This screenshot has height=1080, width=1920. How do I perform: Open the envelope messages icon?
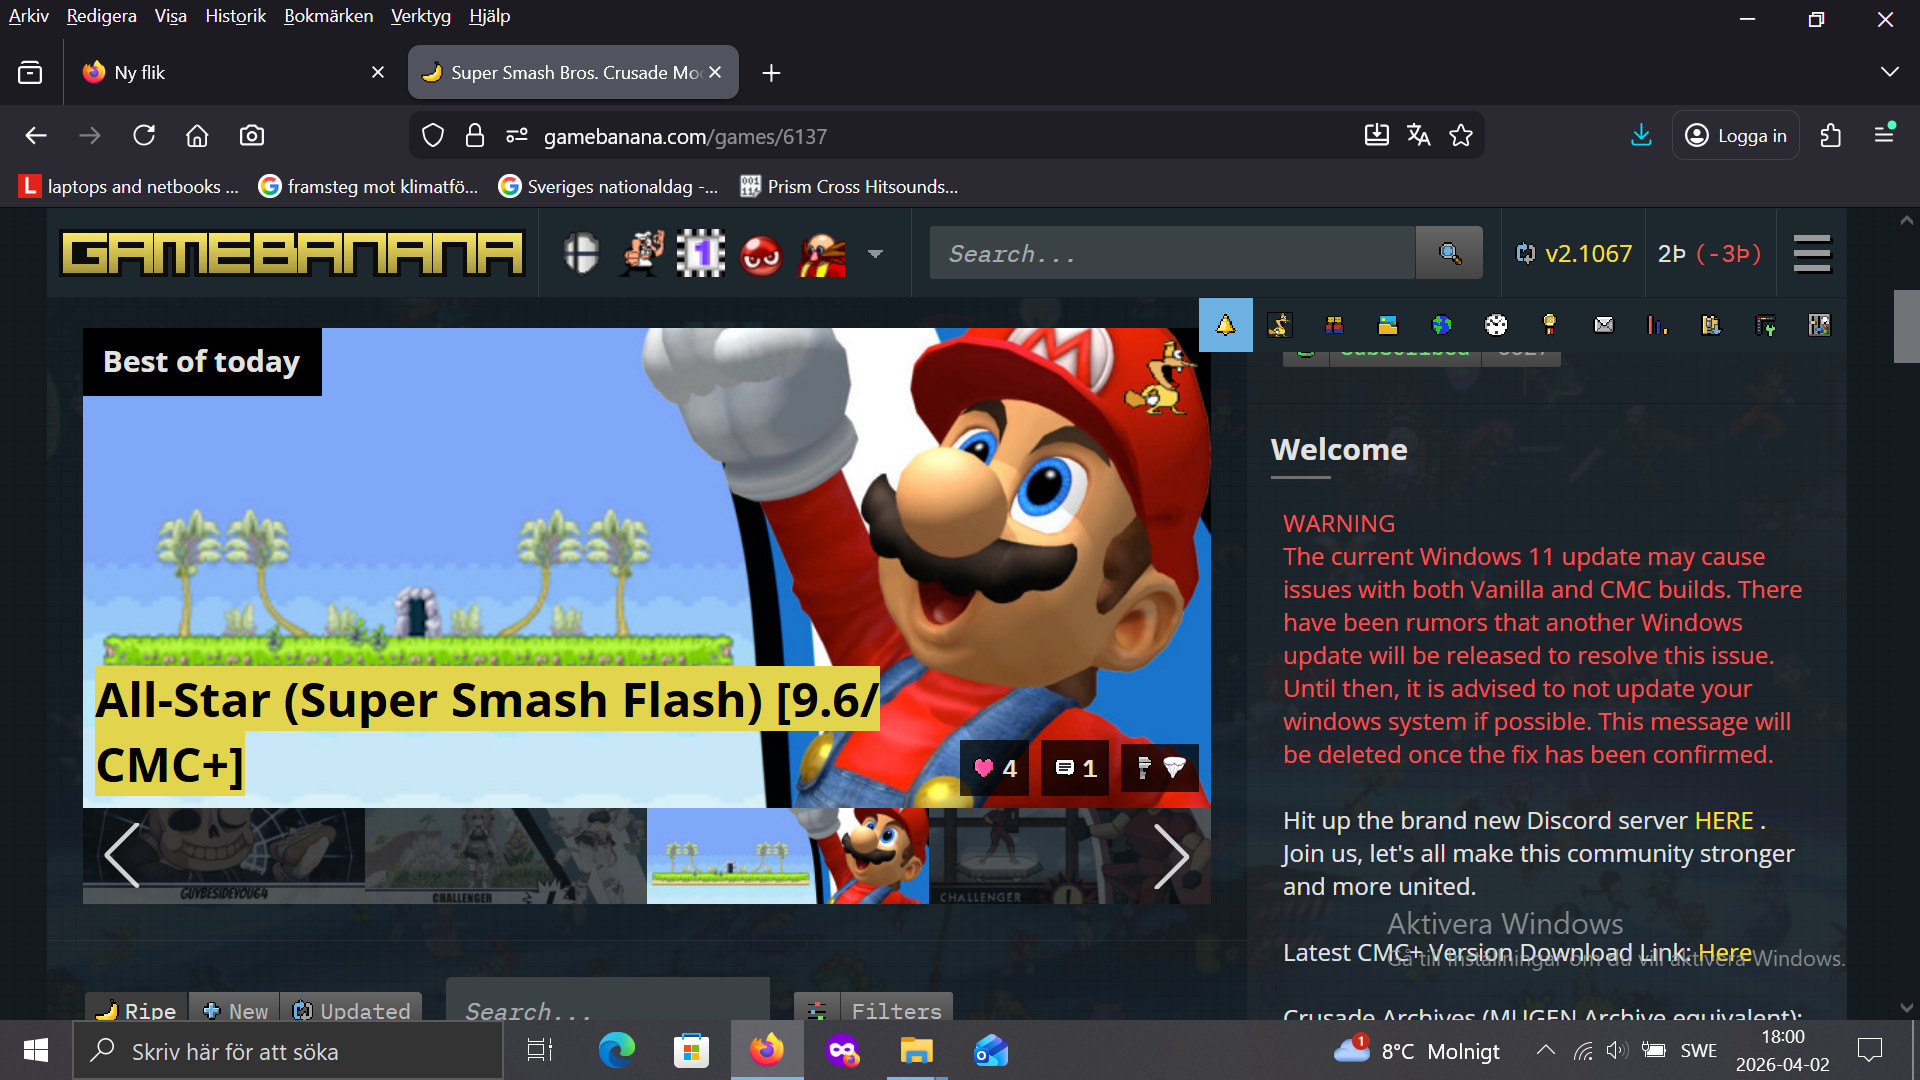click(x=1604, y=325)
